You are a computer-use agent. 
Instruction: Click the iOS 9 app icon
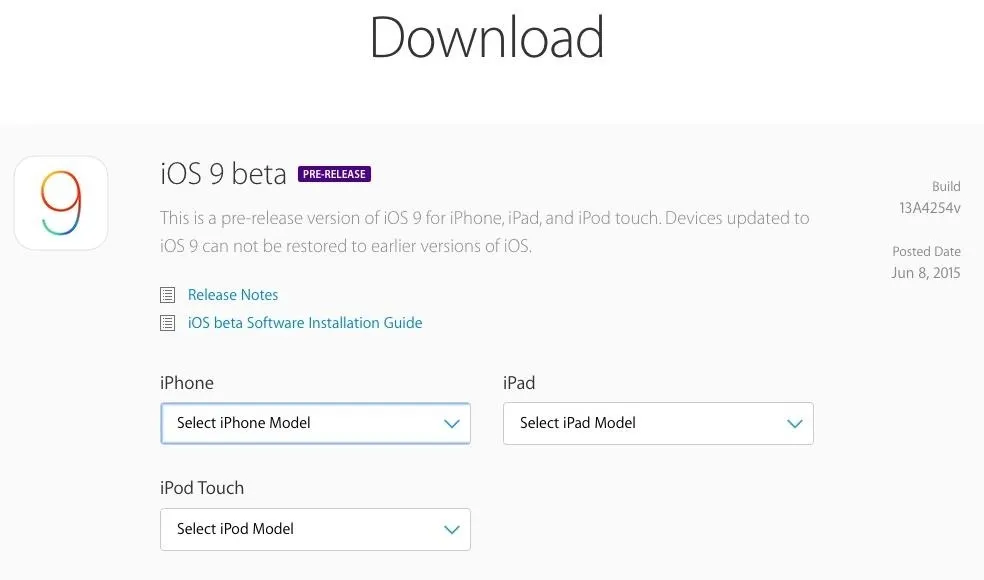coord(61,203)
